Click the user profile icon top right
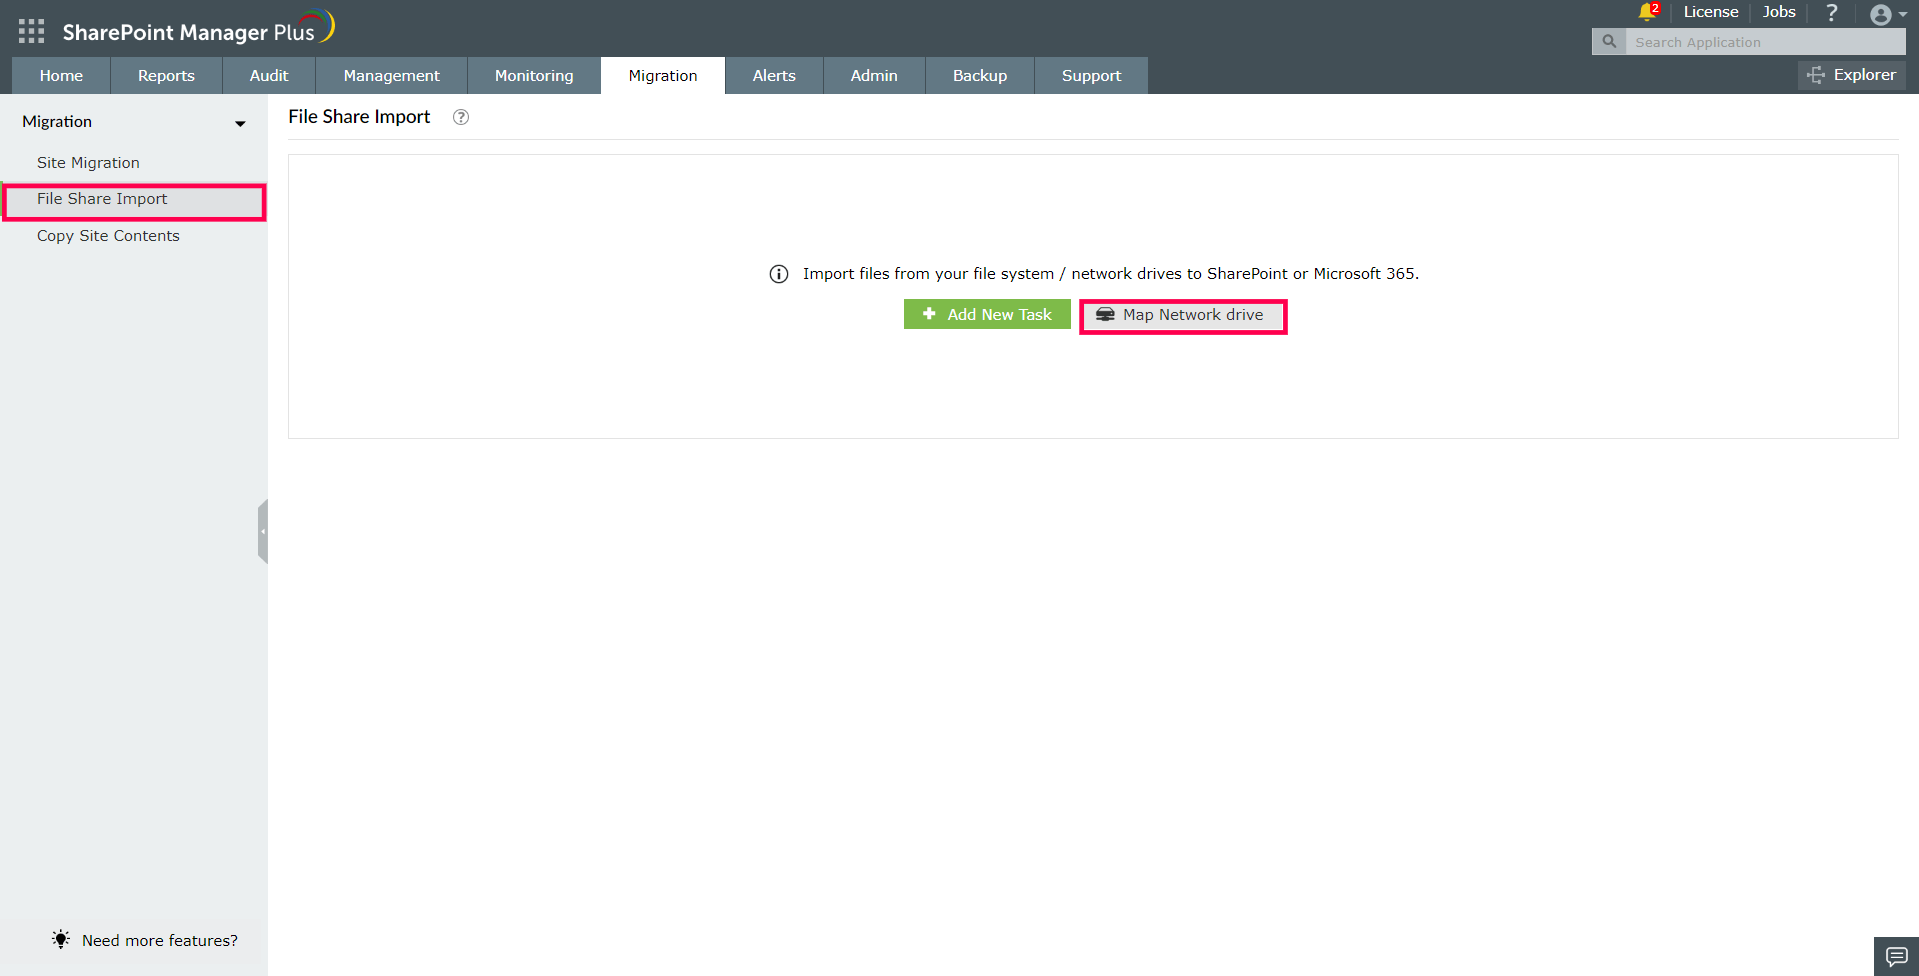This screenshot has width=1919, height=976. [x=1881, y=14]
